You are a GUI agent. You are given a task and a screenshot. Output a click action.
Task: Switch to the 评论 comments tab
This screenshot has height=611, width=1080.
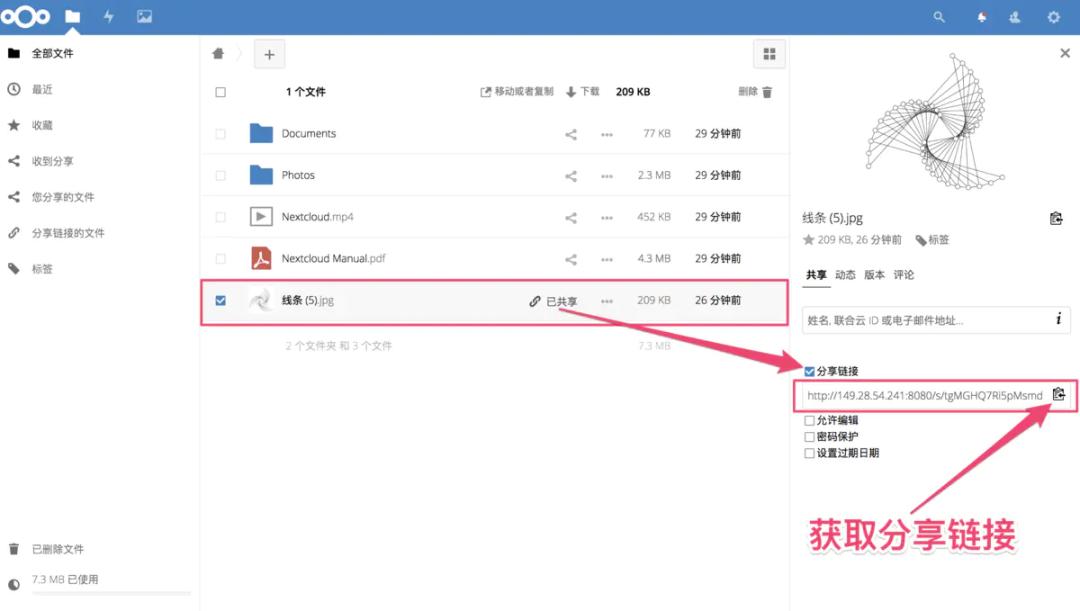[x=902, y=274]
